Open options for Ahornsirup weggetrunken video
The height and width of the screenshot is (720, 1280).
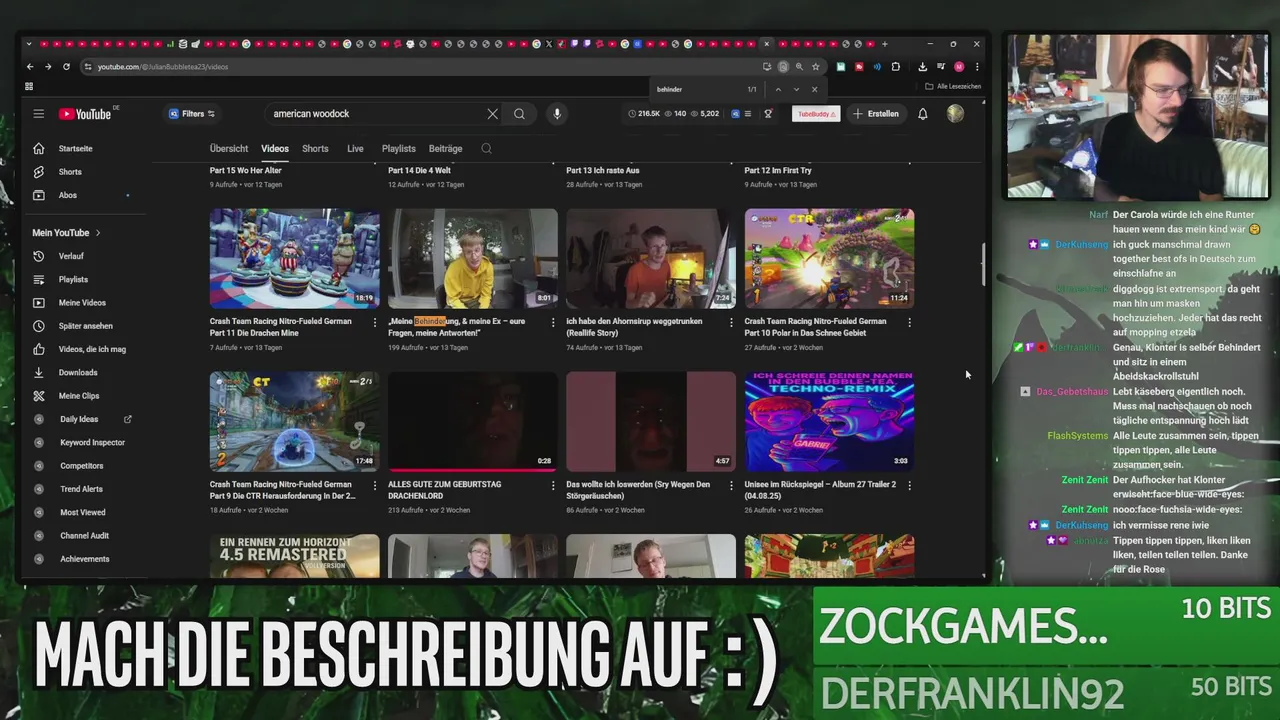point(731,322)
